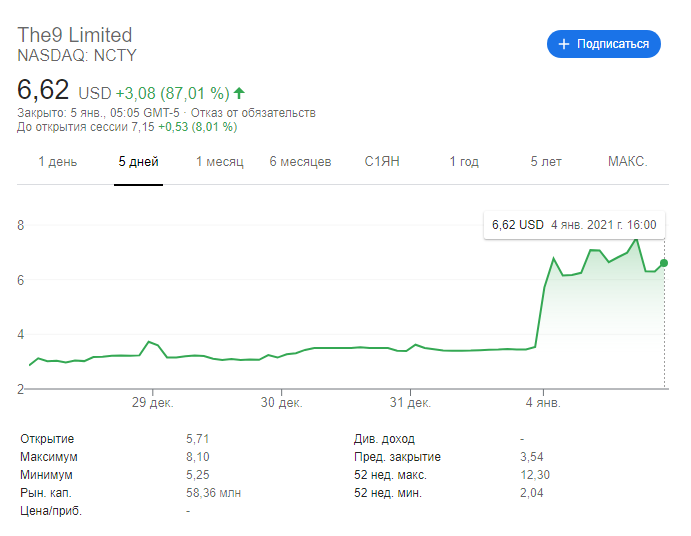This screenshot has width=691, height=536.
Task: Show the 1 год chart
Action: tap(464, 162)
